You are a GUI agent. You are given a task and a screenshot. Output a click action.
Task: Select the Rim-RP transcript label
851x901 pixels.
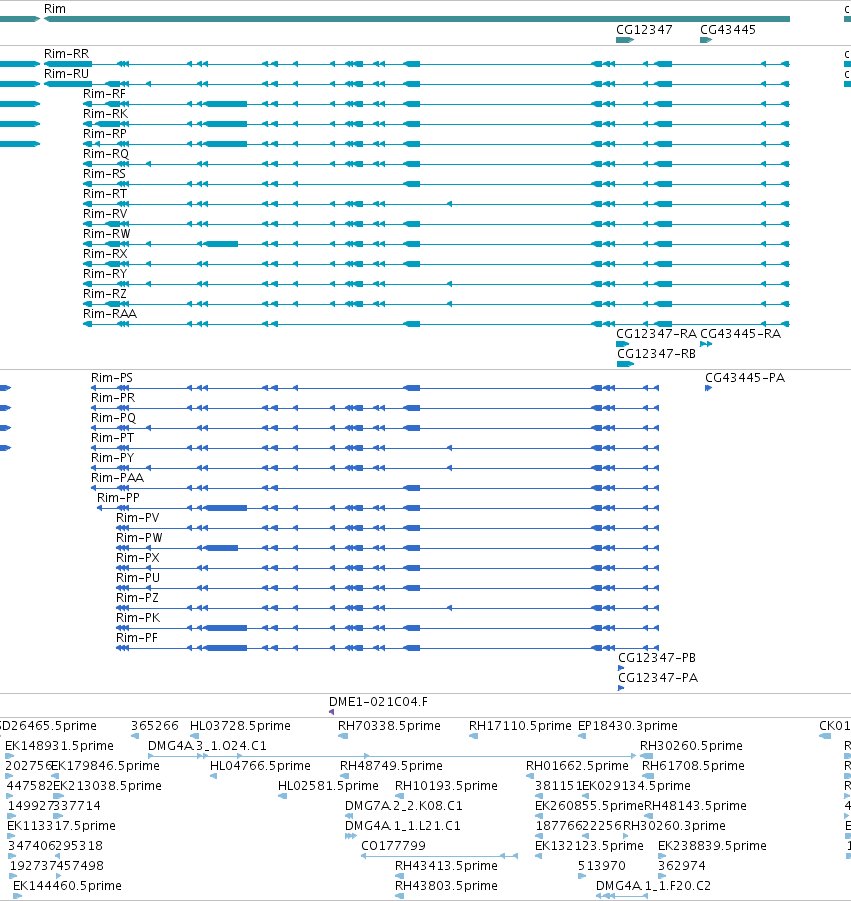point(105,133)
